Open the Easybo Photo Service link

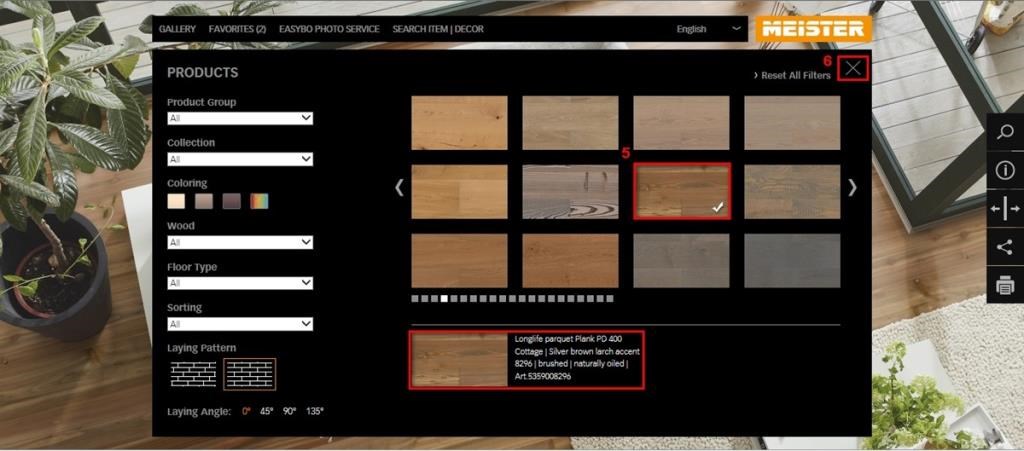(329, 29)
